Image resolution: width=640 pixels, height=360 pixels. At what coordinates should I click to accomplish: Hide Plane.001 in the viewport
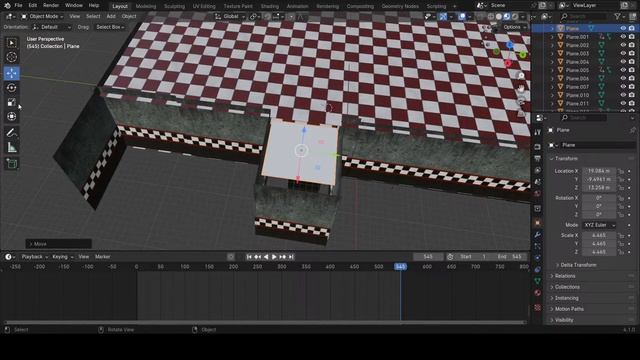(623, 37)
